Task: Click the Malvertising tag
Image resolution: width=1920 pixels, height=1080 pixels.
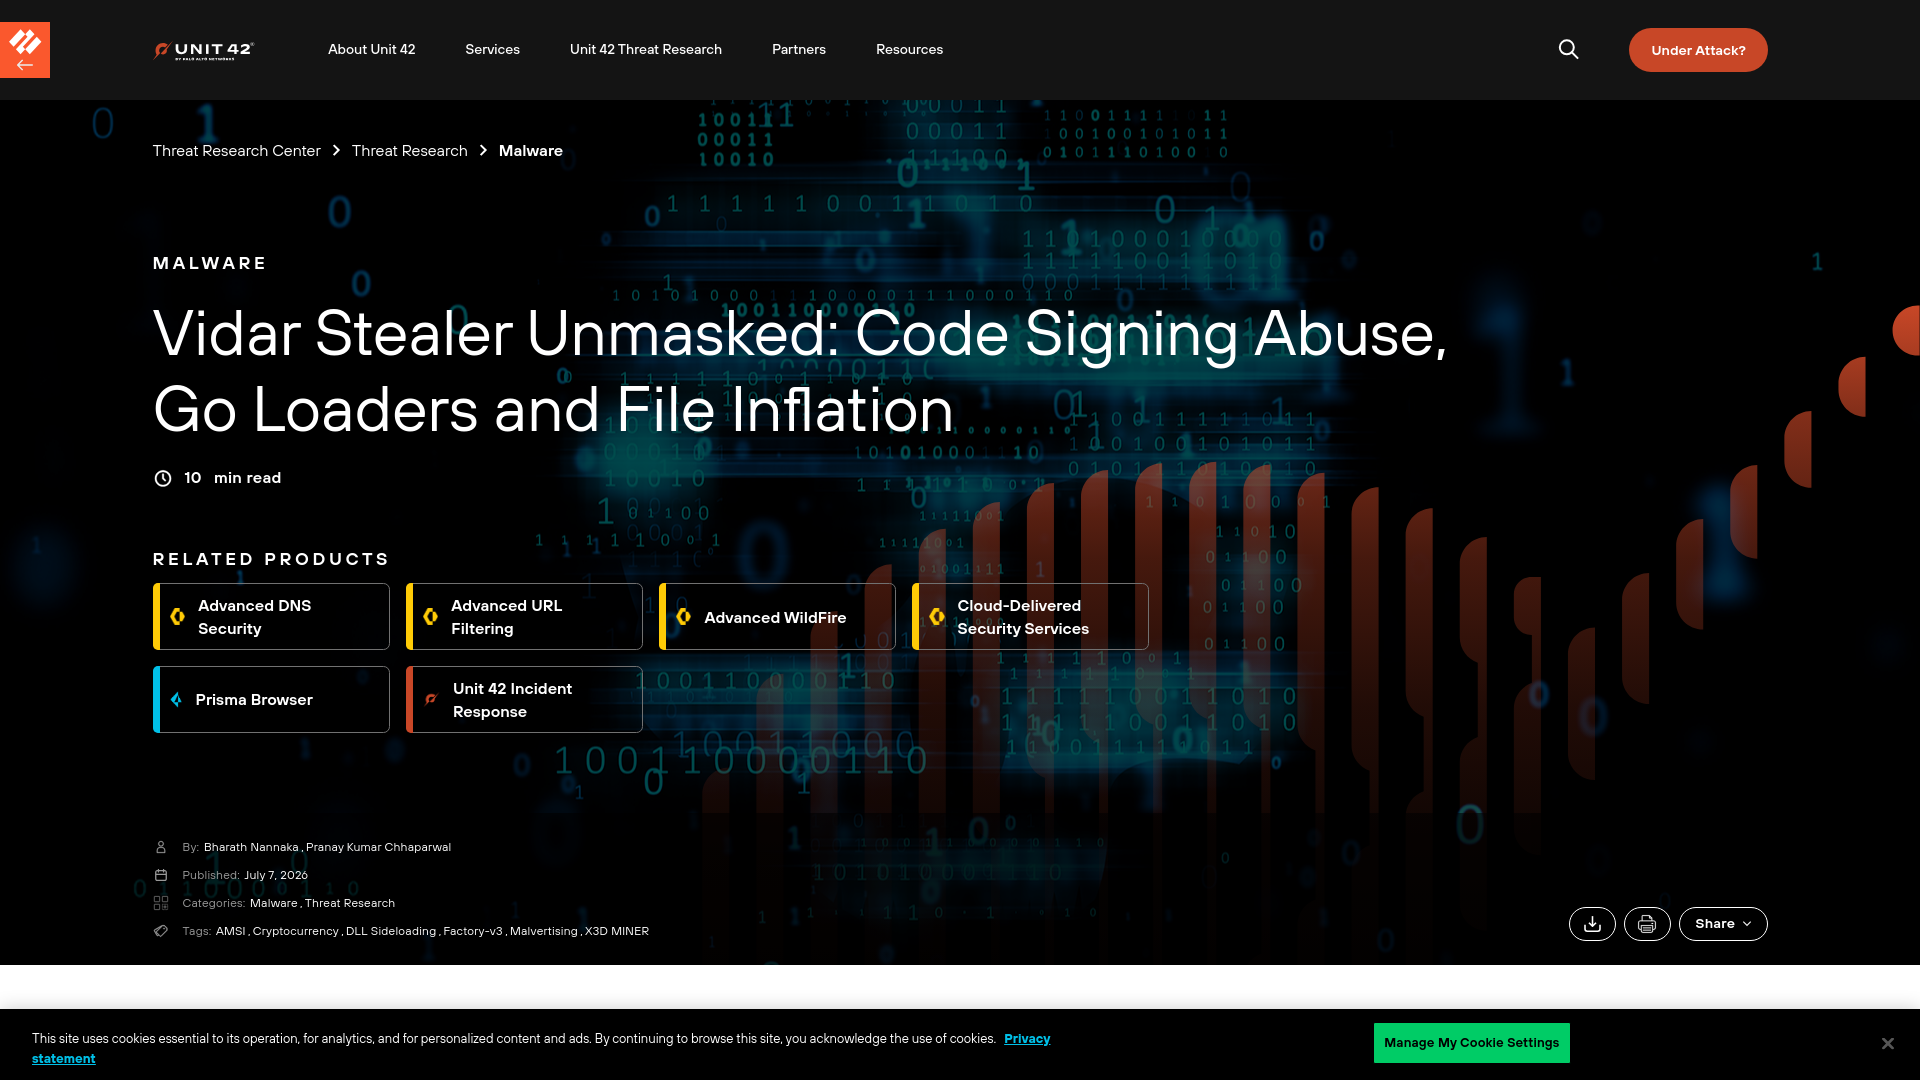Action: click(x=544, y=931)
